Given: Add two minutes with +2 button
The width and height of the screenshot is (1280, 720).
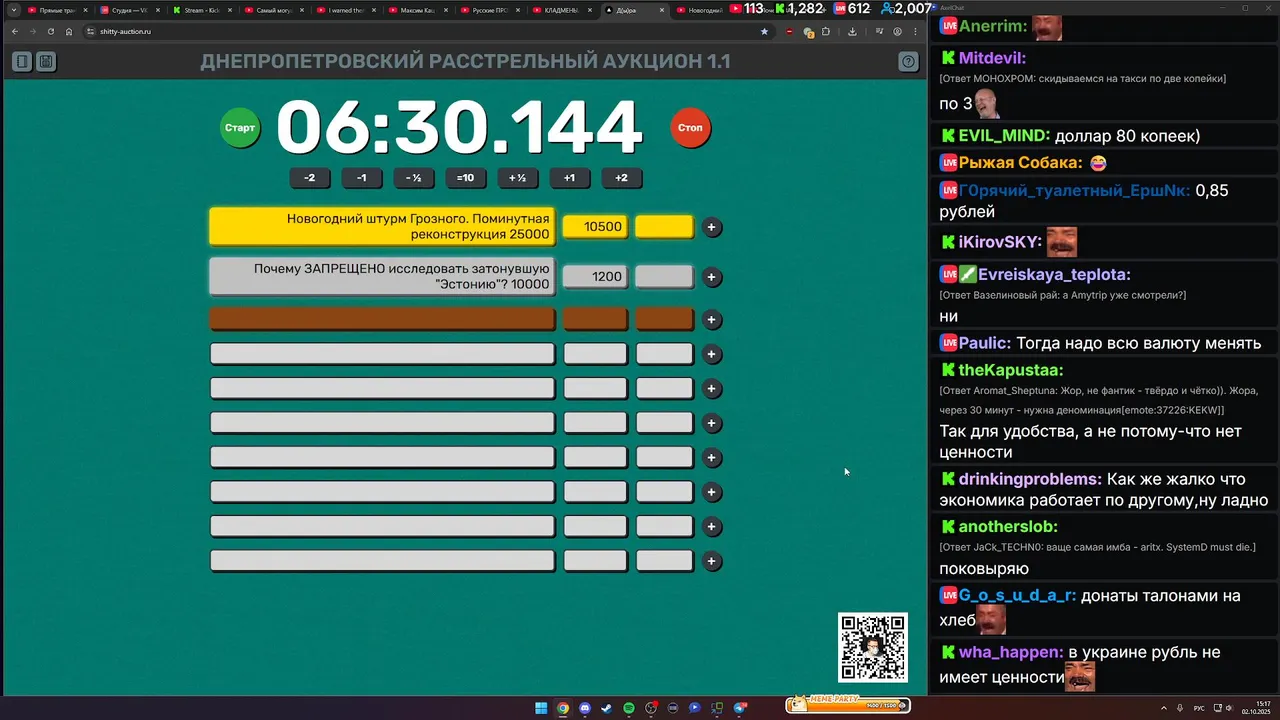Looking at the screenshot, I should [621, 178].
